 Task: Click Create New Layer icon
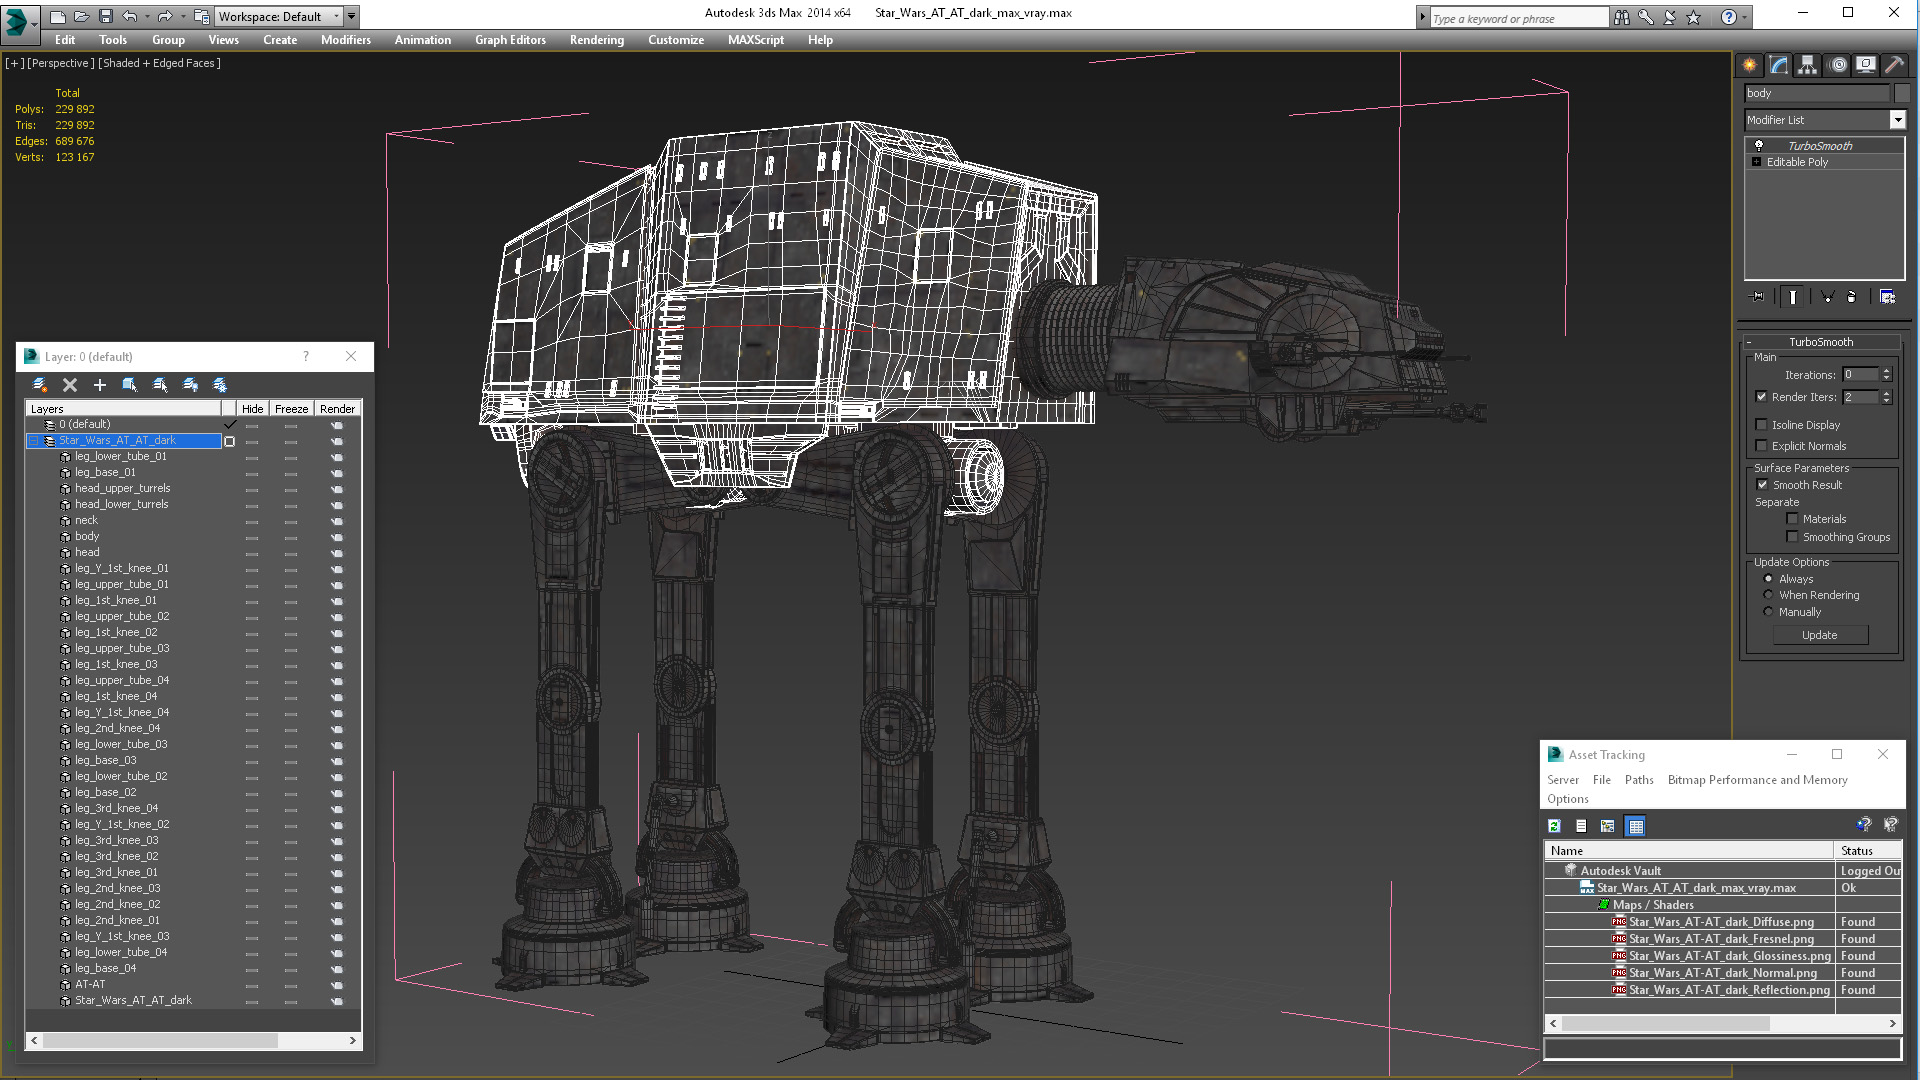(40, 385)
